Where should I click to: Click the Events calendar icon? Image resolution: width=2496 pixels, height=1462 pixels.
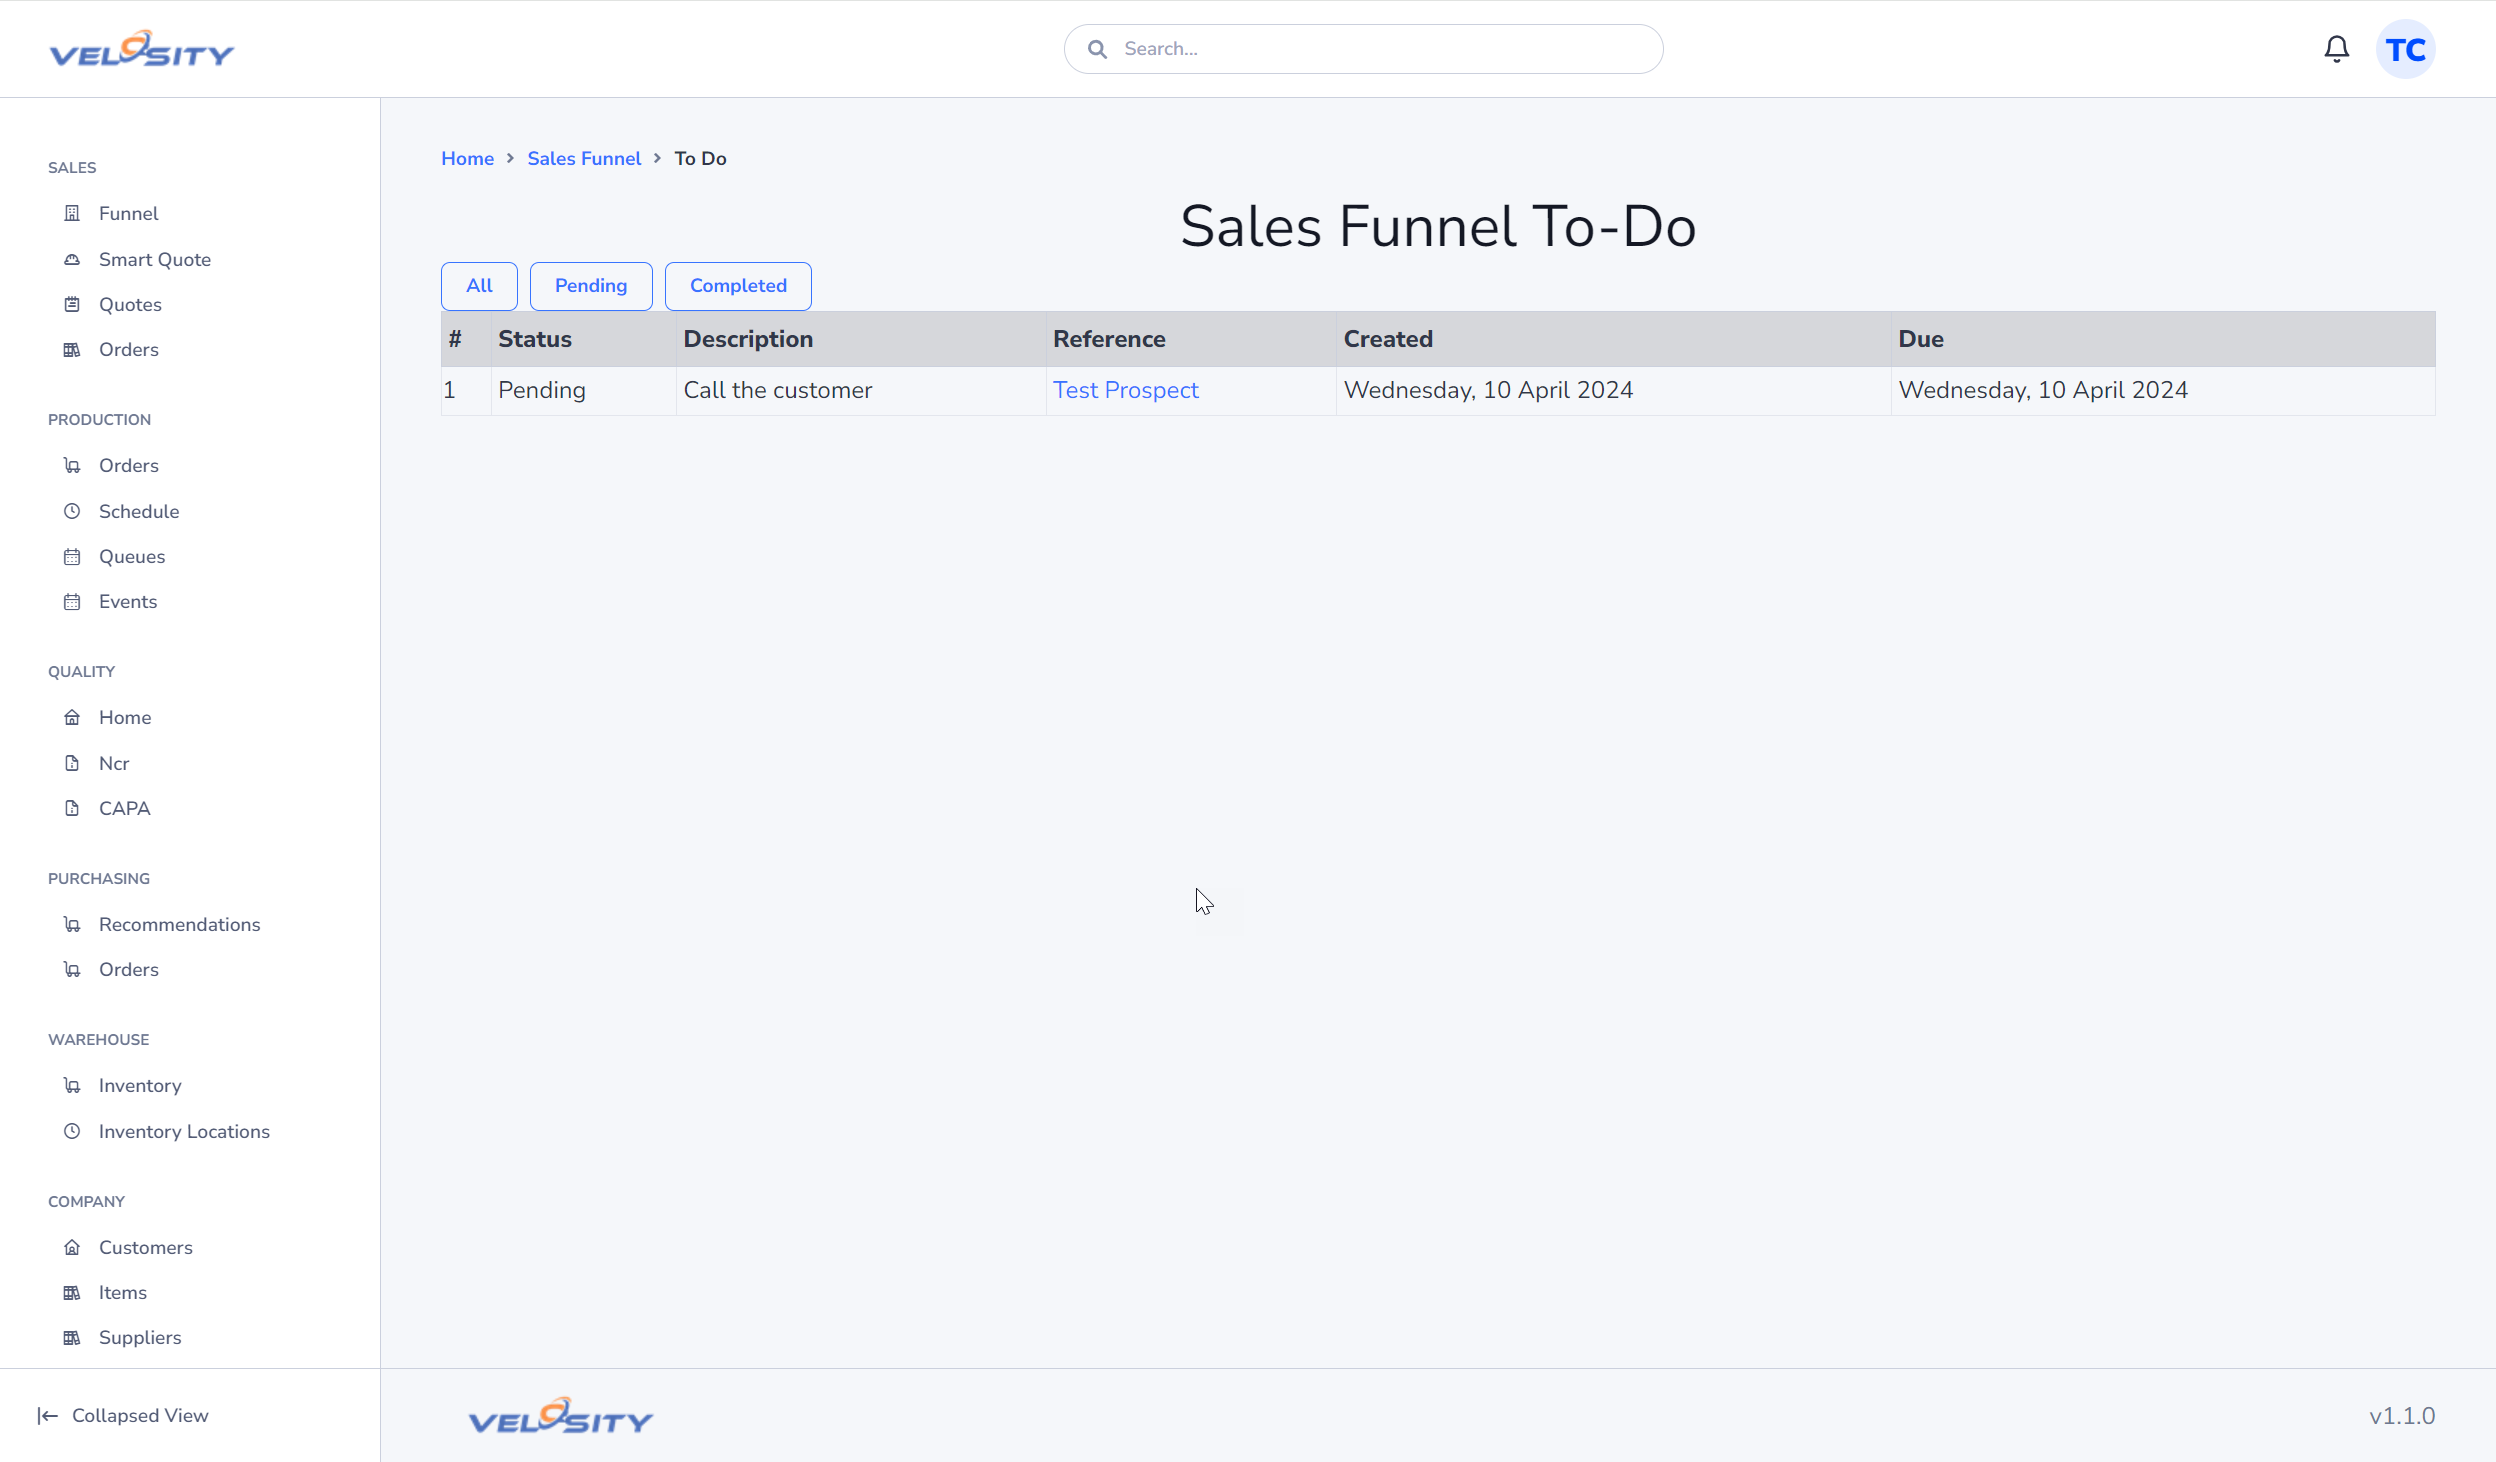point(72,601)
